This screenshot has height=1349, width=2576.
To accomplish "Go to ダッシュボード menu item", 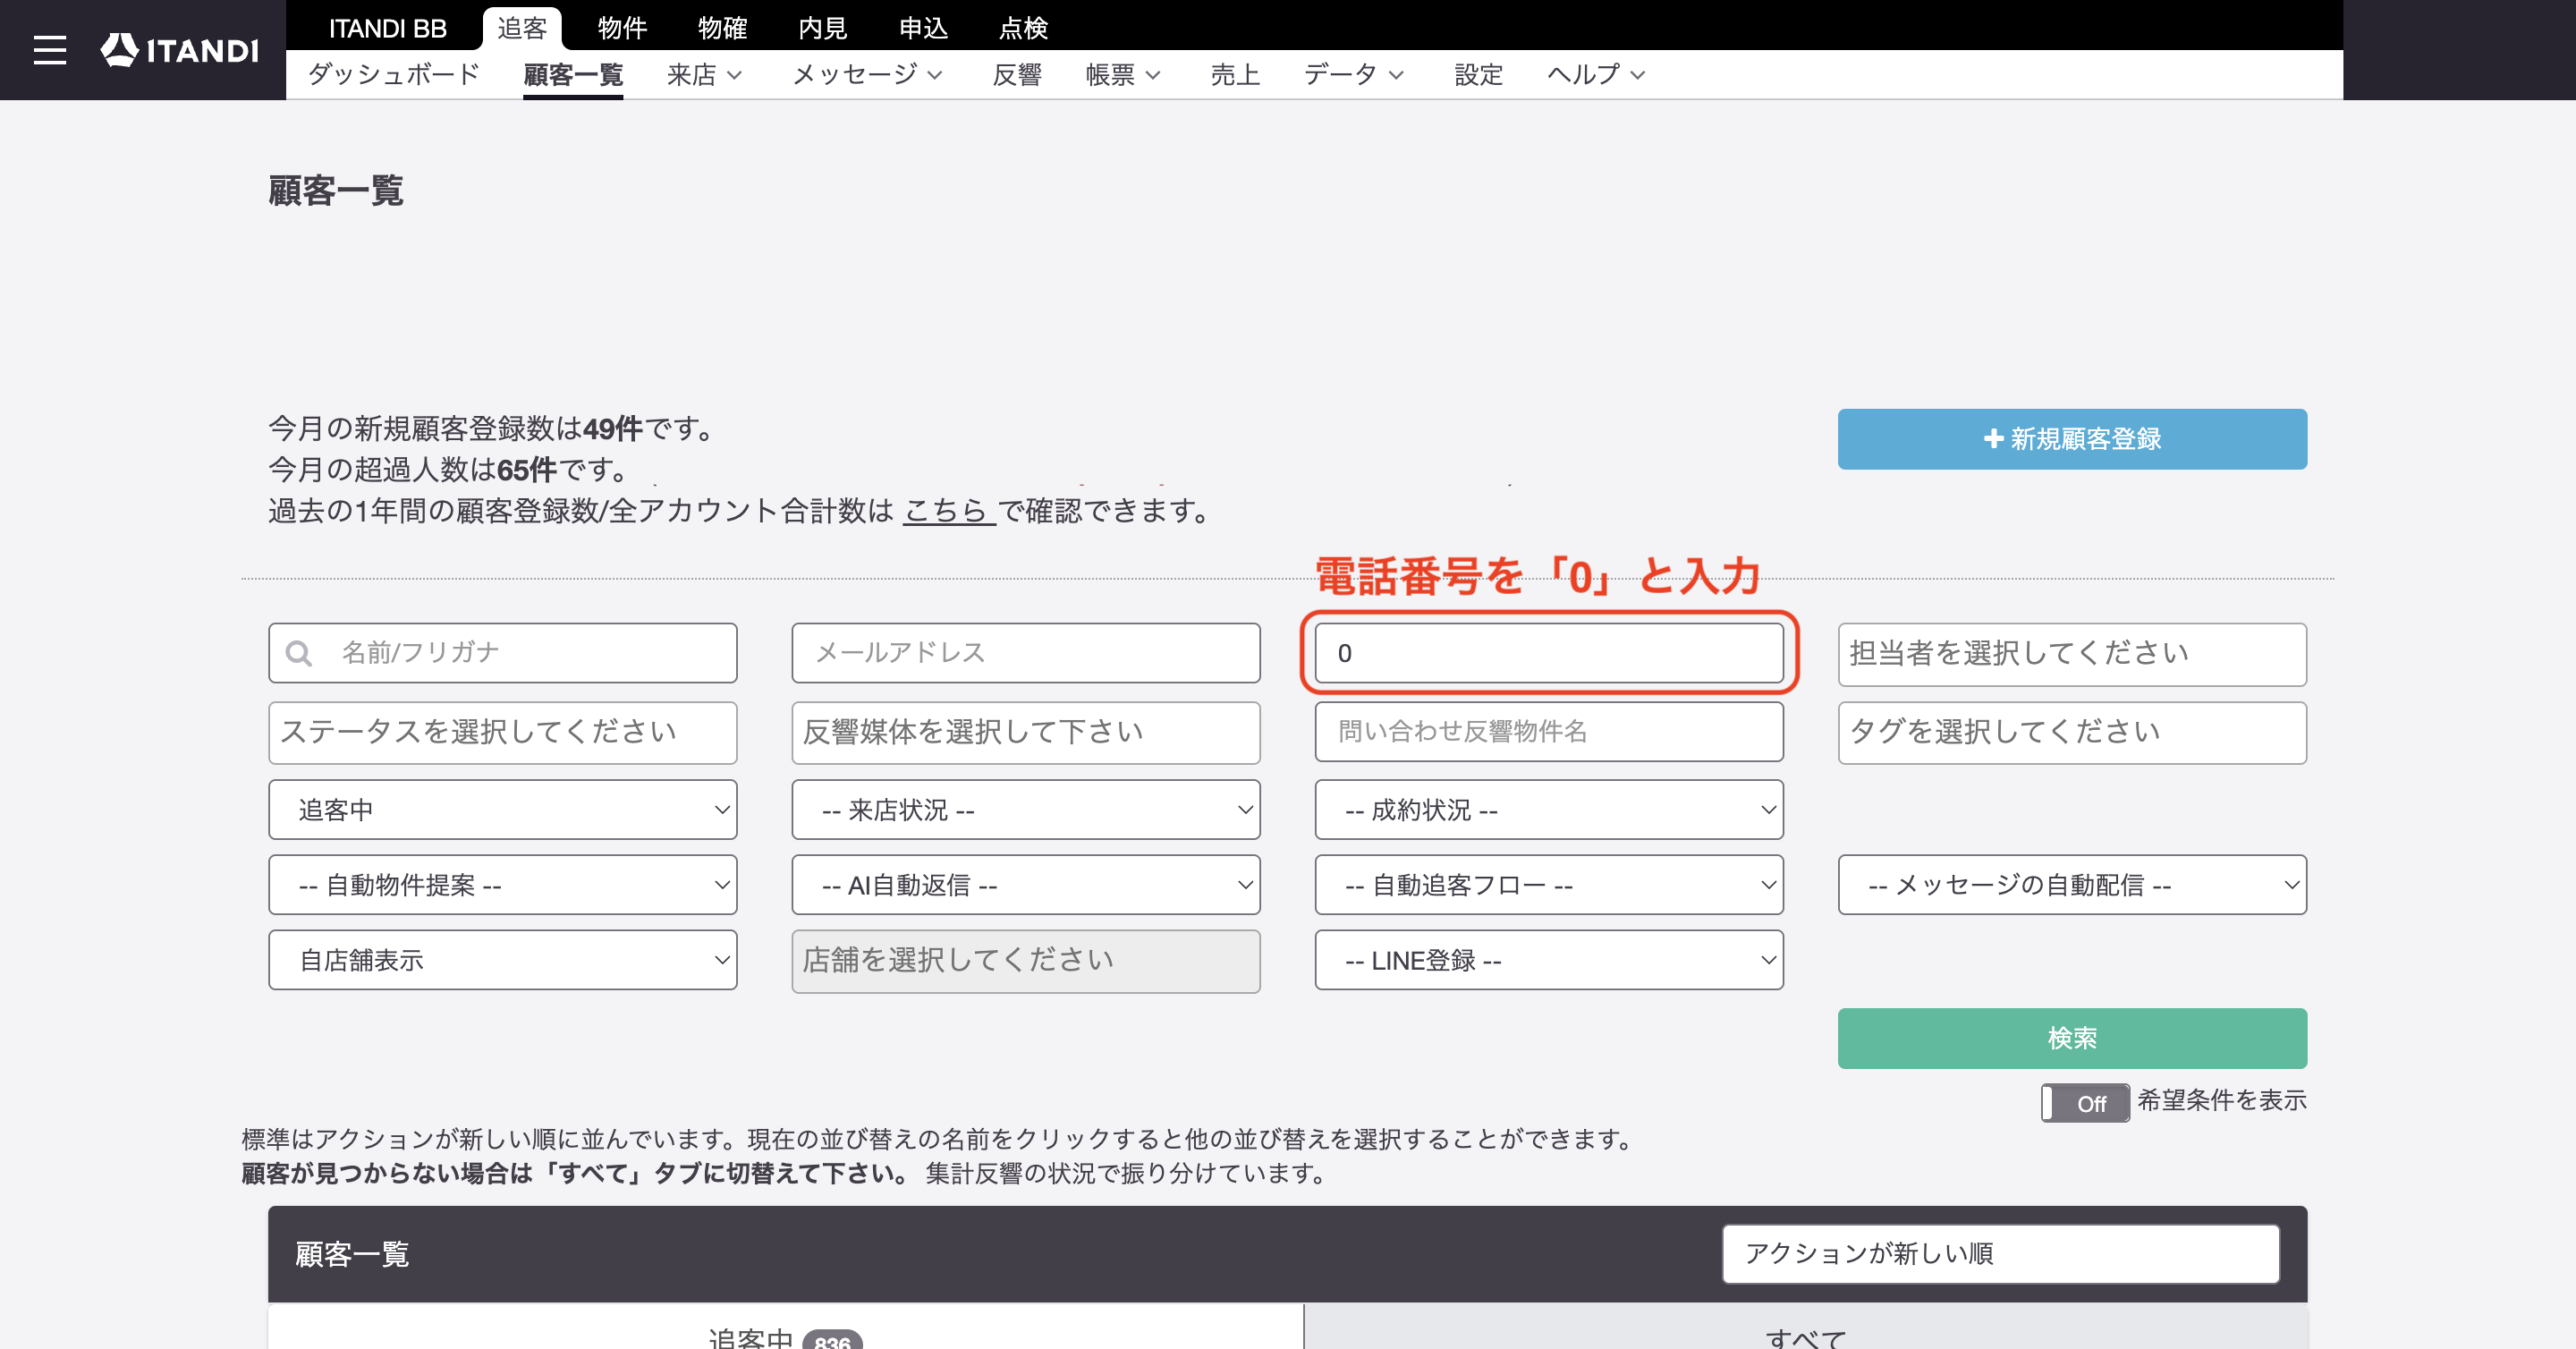I will pos(394,74).
